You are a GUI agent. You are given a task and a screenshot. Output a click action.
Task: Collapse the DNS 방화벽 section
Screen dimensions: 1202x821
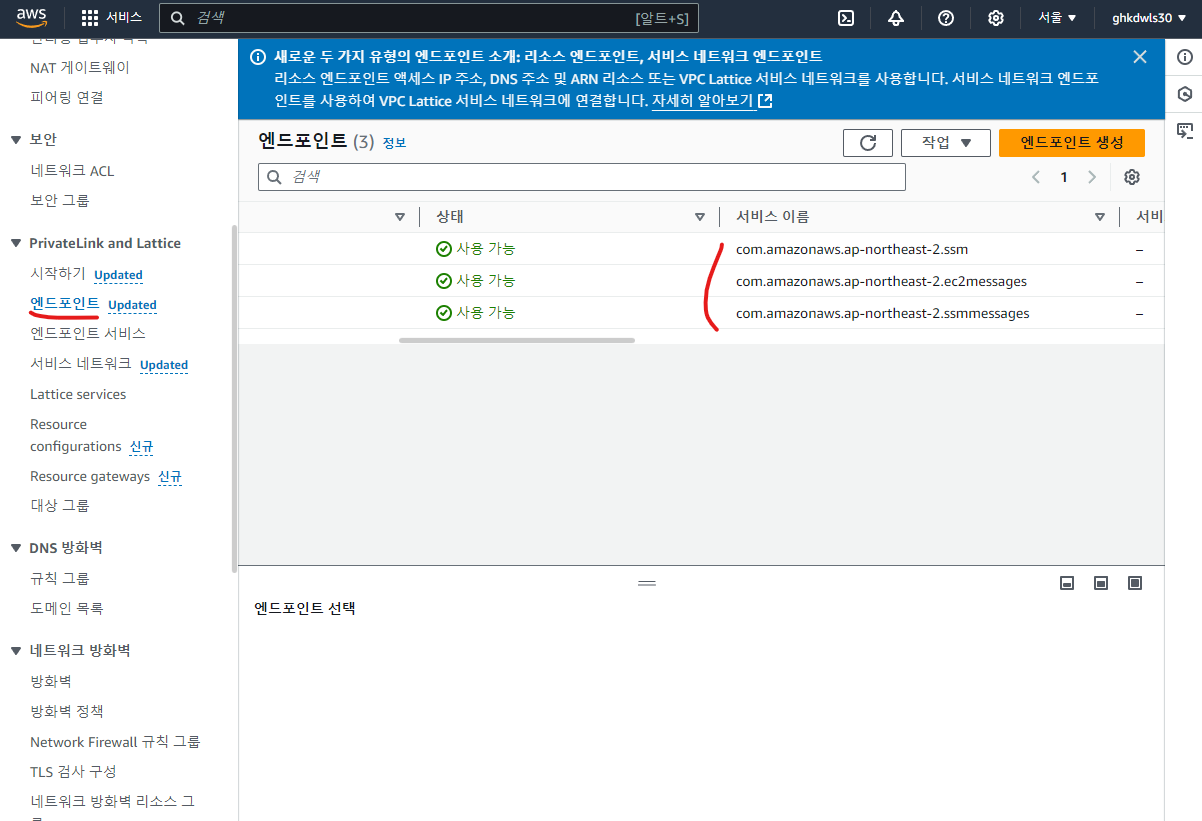pyautogui.click(x=16, y=548)
